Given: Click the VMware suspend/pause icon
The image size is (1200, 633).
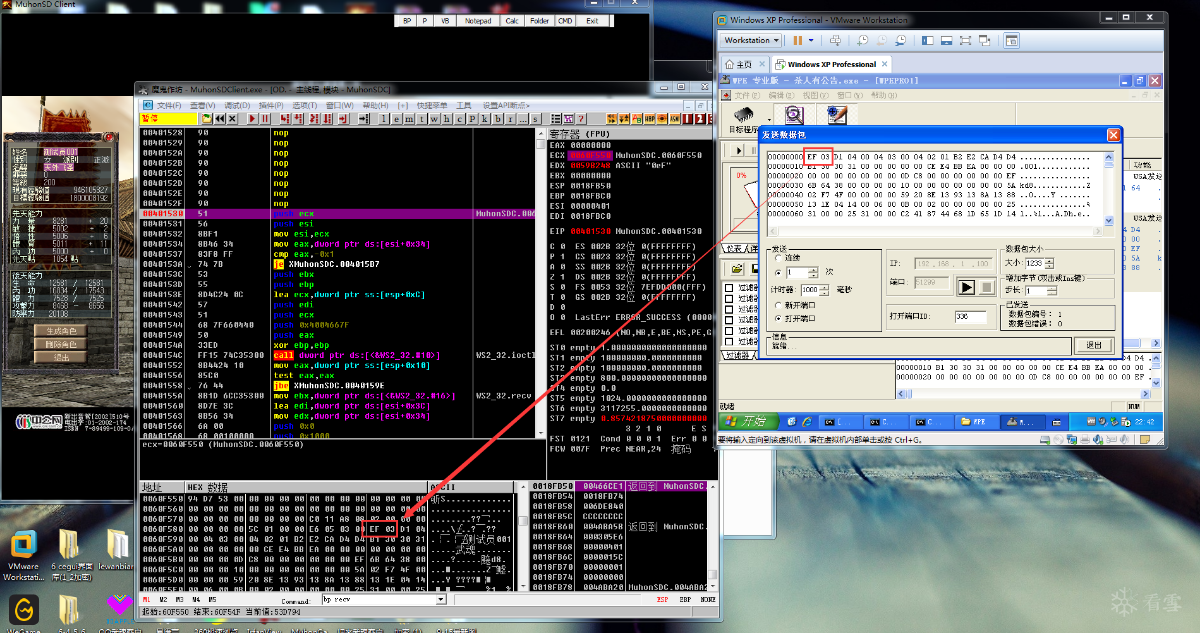Looking at the screenshot, I should pos(798,41).
